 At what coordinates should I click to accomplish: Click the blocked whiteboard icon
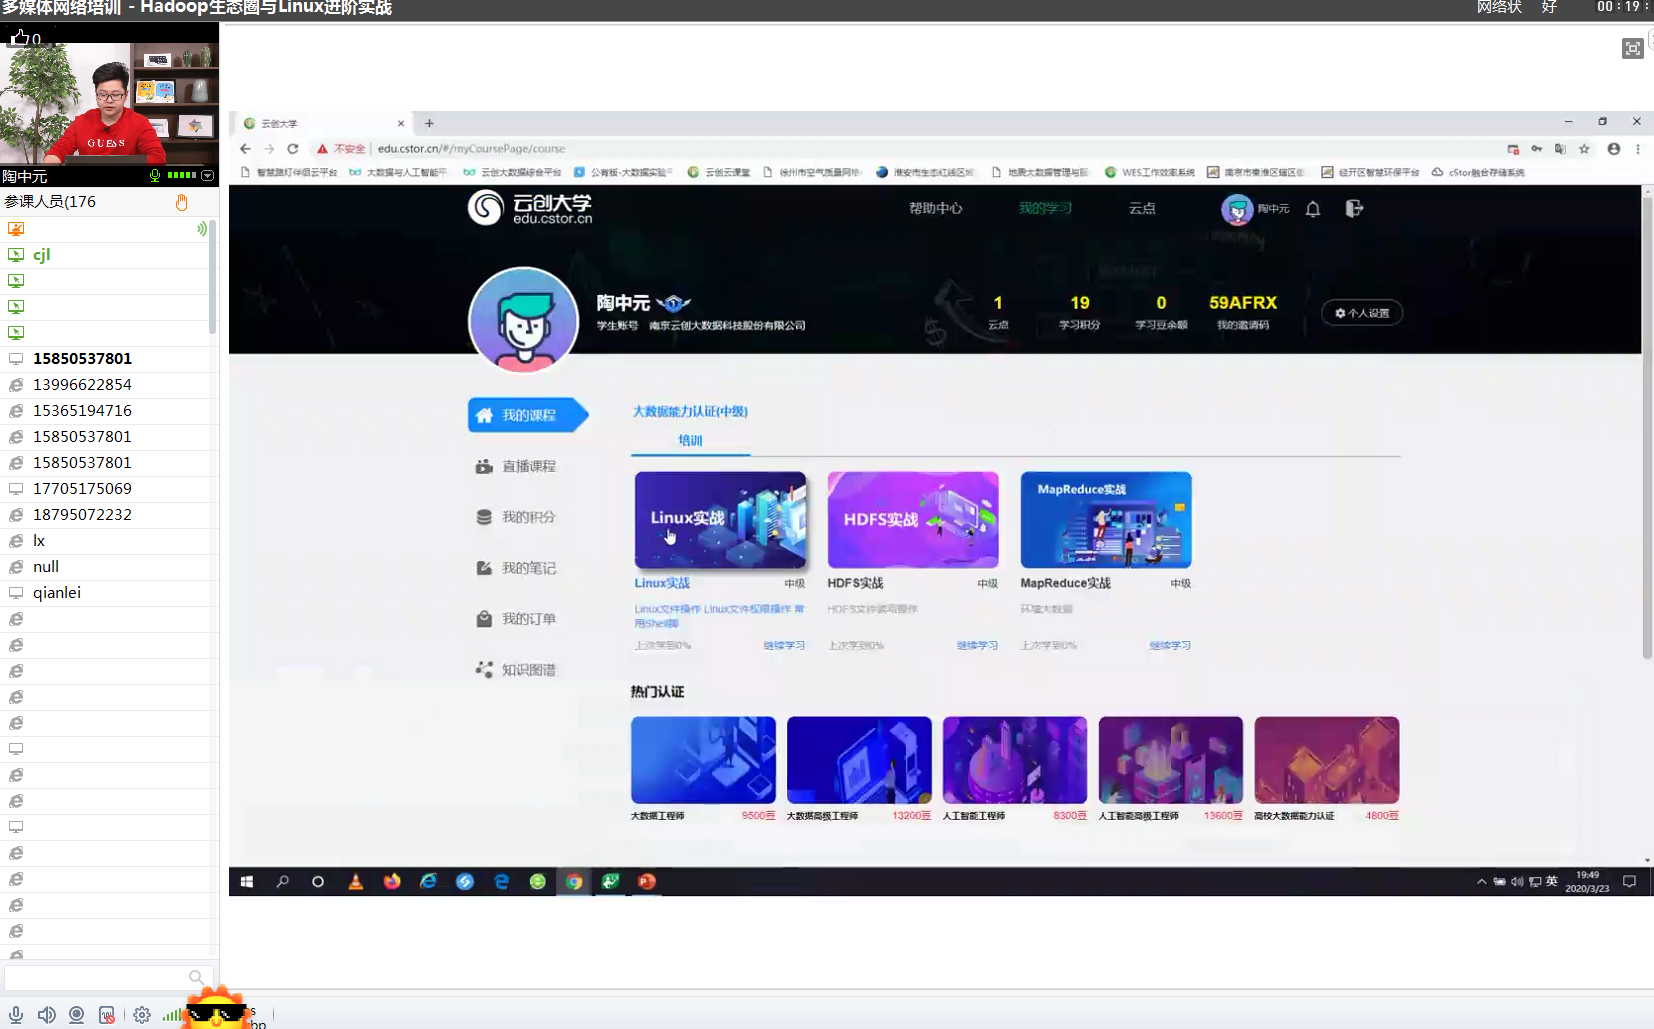point(107,1014)
